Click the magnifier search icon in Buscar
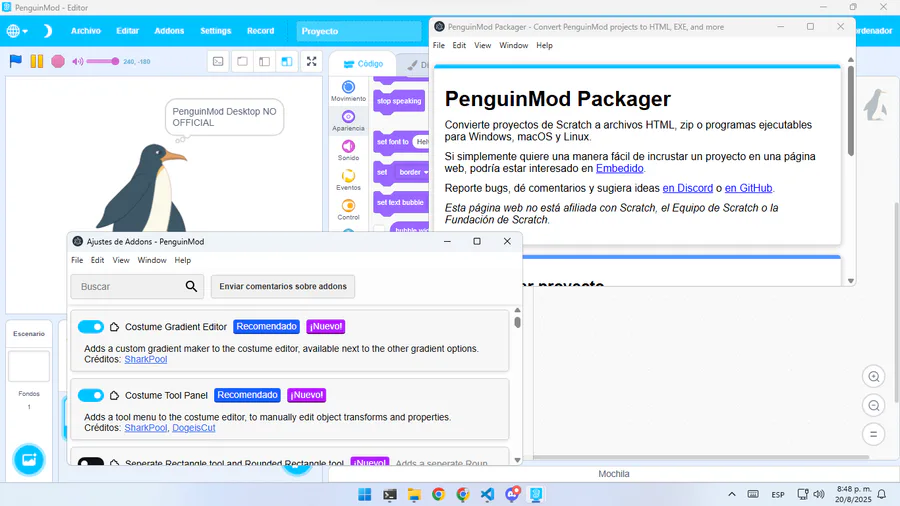This screenshot has height=506, width=900. click(x=191, y=286)
